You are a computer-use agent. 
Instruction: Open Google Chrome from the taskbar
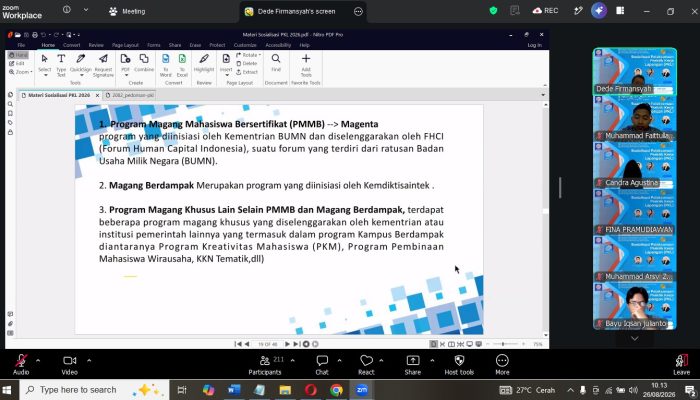(337, 390)
